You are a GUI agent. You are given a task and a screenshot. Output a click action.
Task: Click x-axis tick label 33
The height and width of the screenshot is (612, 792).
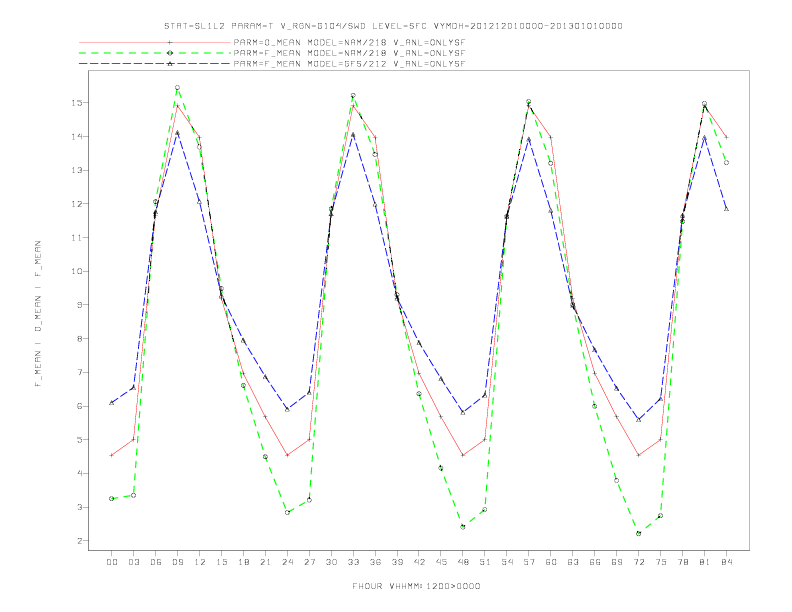(x=354, y=562)
